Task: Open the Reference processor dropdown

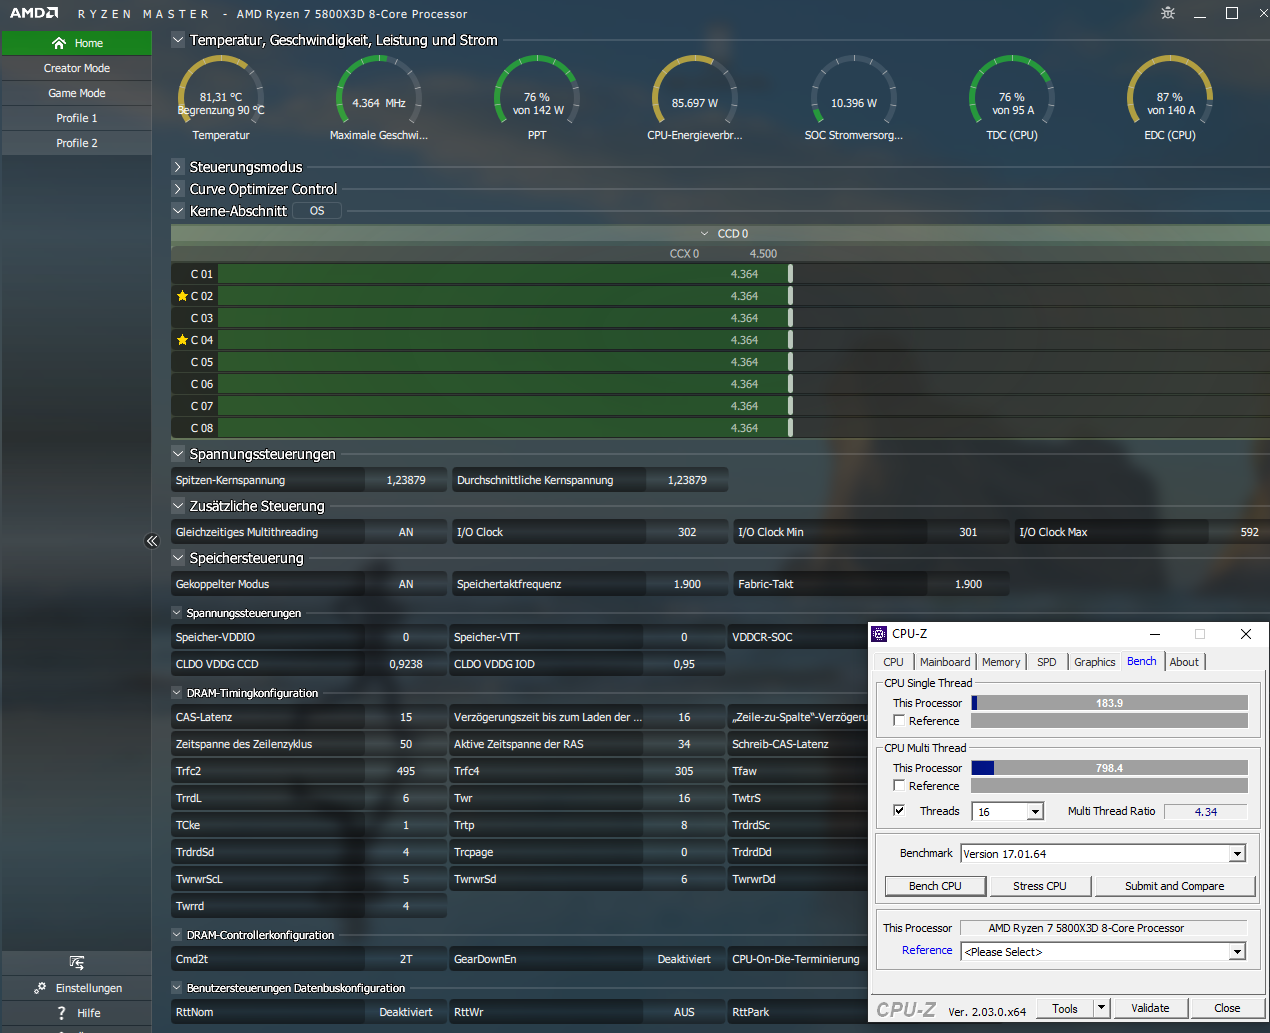Action: click(x=1238, y=952)
